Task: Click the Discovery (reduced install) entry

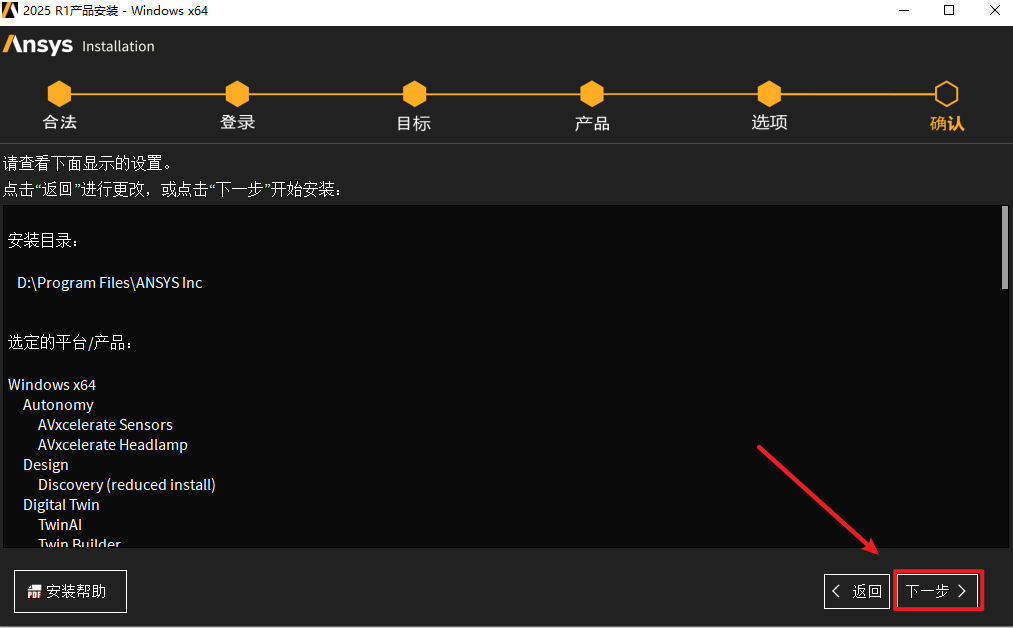Action: (x=127, y=485)
